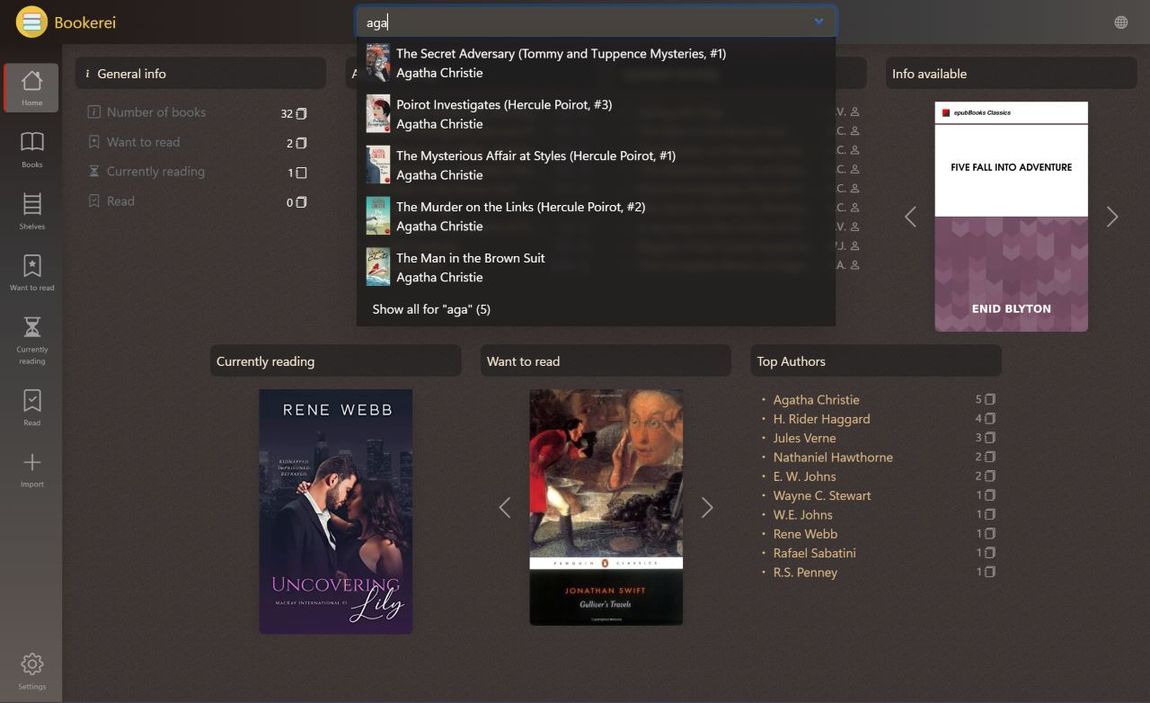Open H. Rider Haggard in Top Authors

[821, 419]
